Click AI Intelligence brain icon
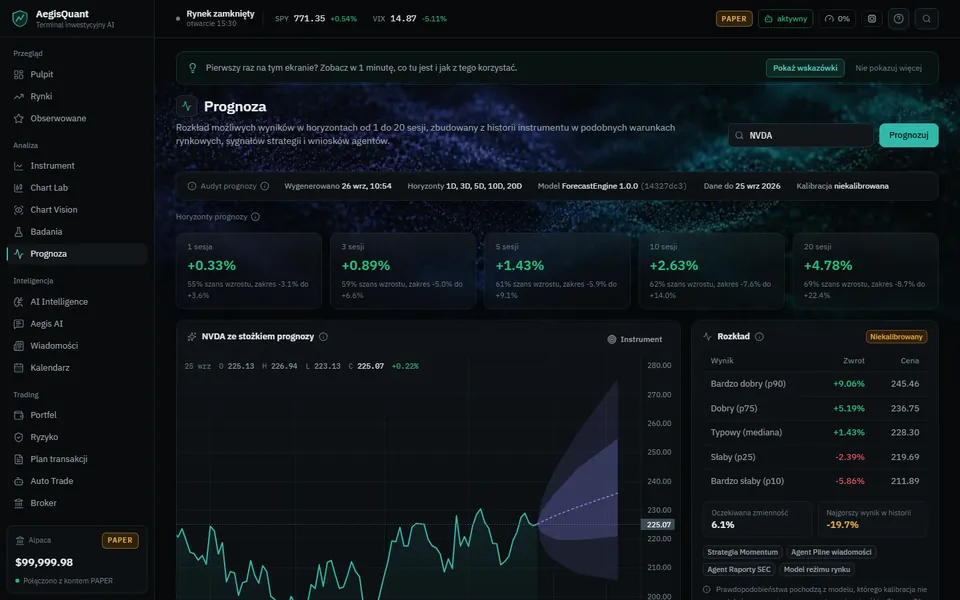The height and width of the screenshot is (600, 960). (18, 301)
